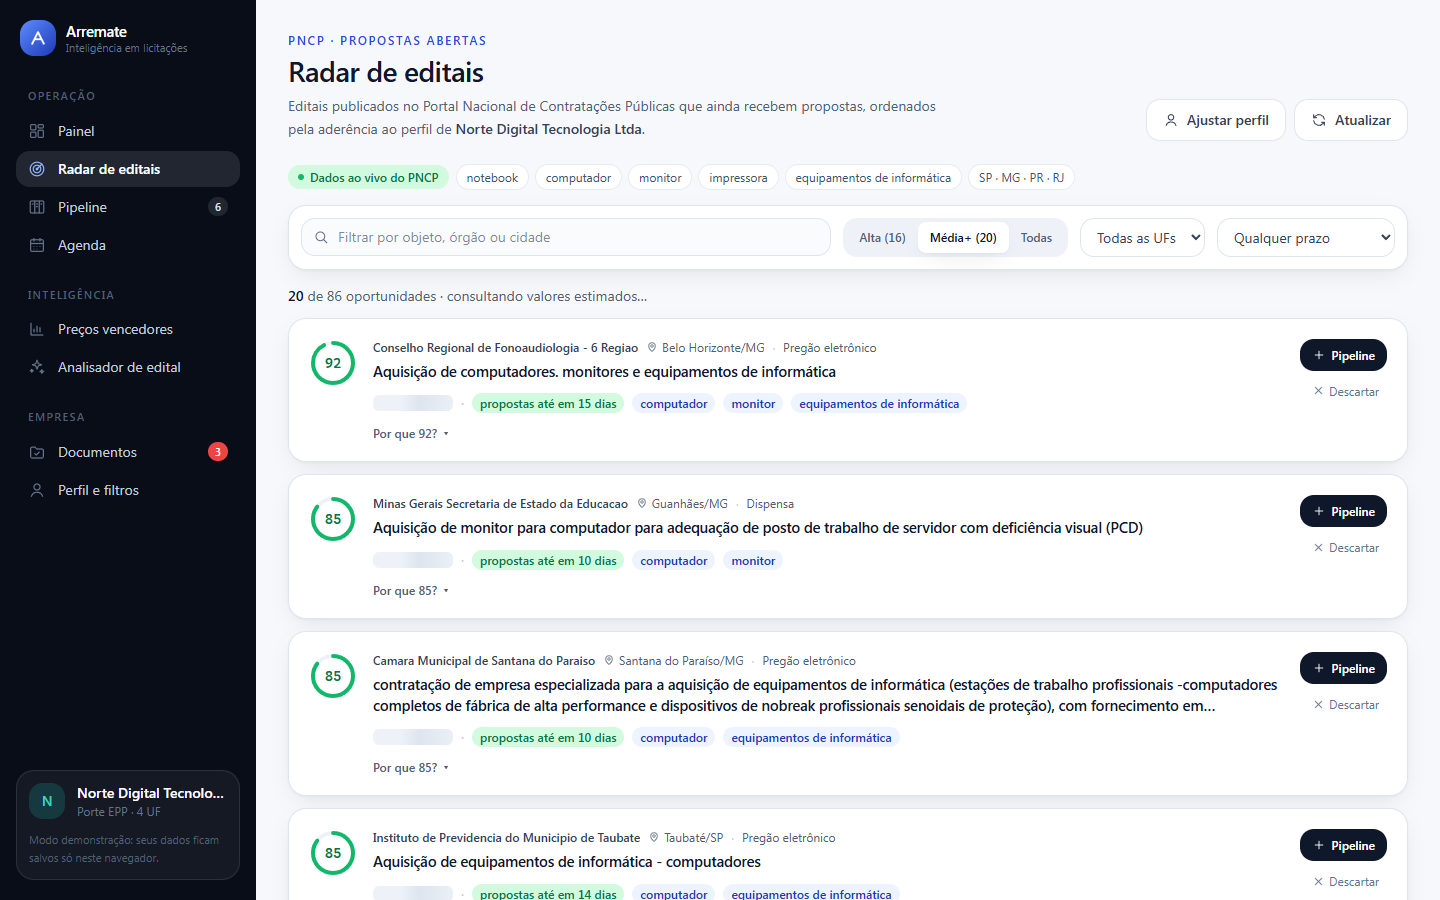
Task: Click the search magnifier icon
Action: pyautogui.click(x=321, y=238)
